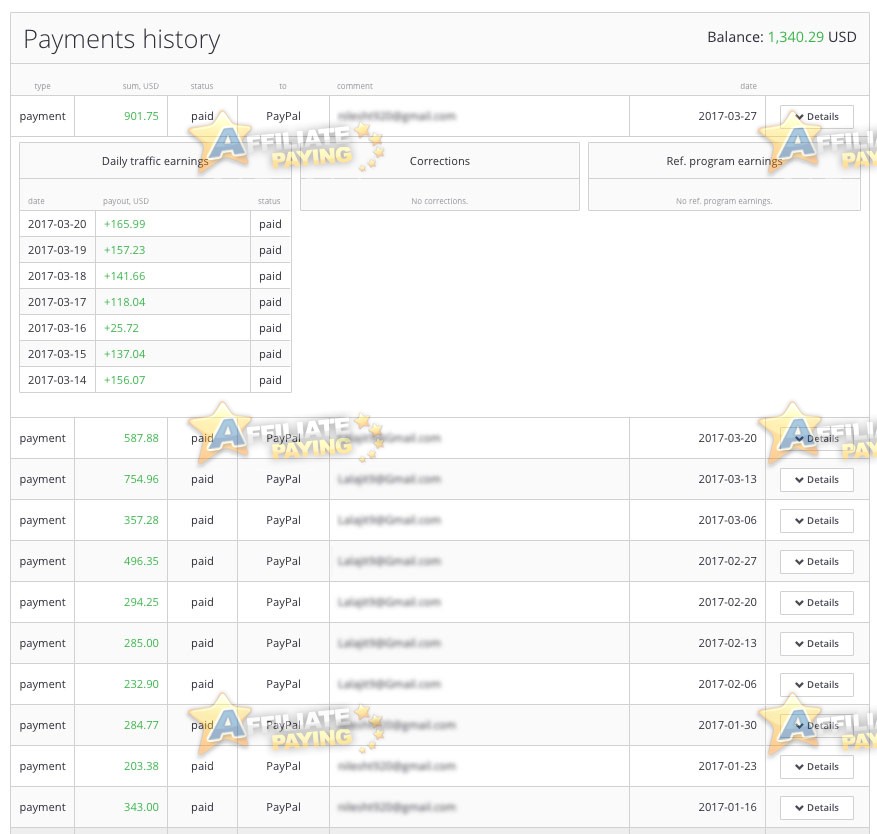Select the 285.00 payment amount
The width and height of the screenshot is (877, 834).
coord(141,643)
